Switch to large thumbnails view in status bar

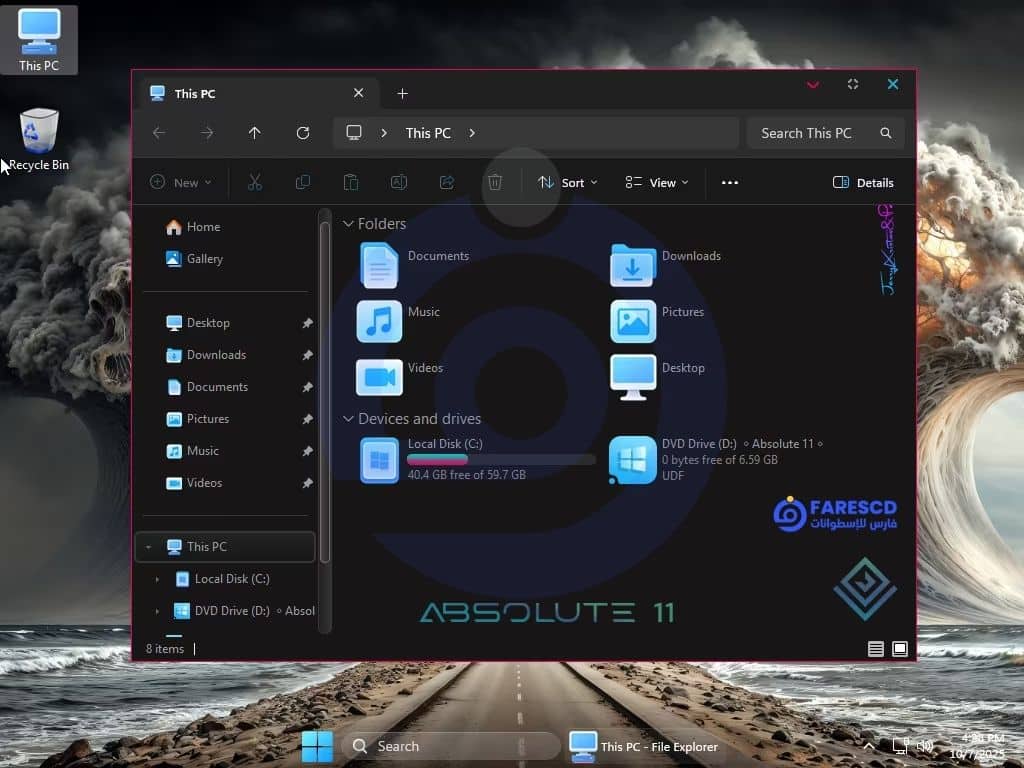coord(900,649)
